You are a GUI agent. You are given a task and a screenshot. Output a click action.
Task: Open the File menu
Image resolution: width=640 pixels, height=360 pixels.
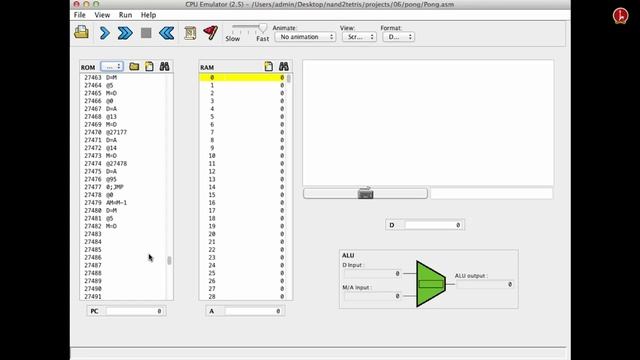pyautogui.click(x=80, y=15)
